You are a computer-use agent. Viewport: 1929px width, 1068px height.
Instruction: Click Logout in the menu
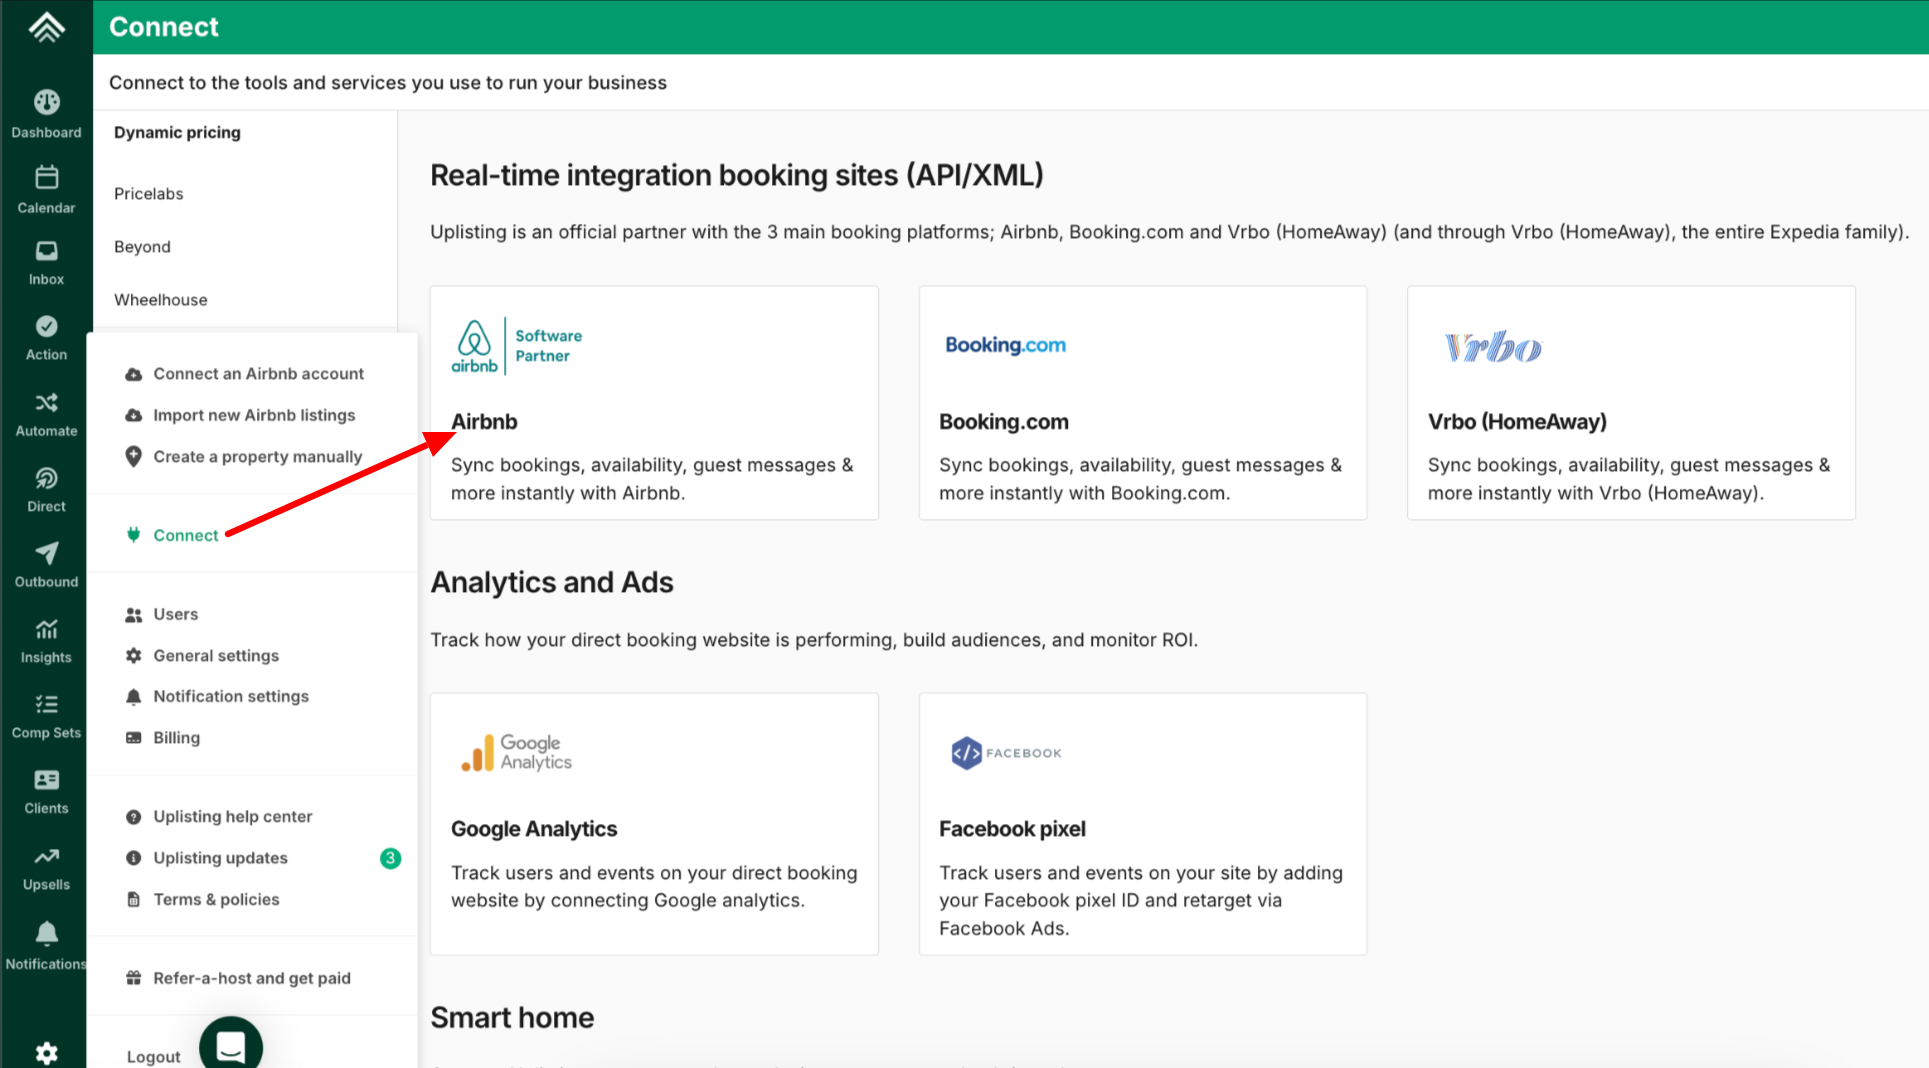pos(153,1057)
